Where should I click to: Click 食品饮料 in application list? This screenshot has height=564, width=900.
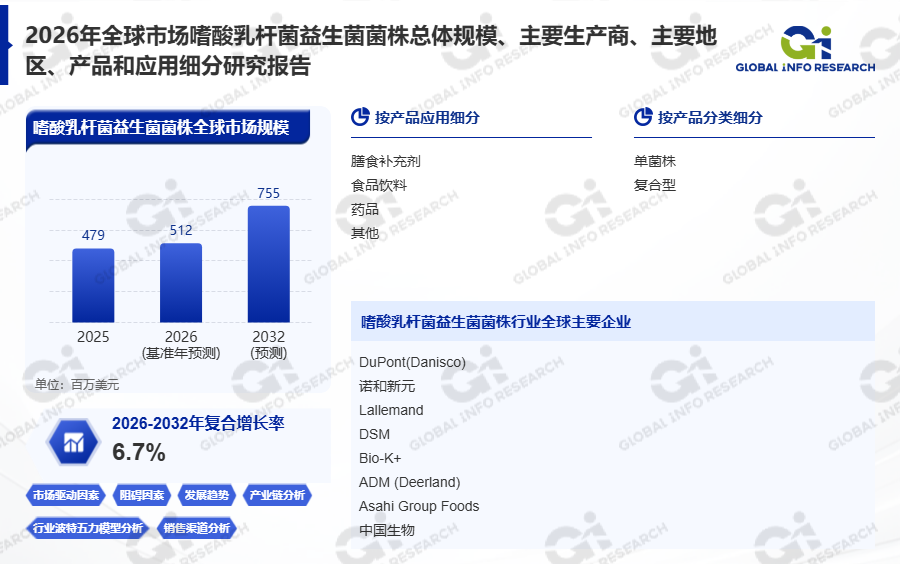[x=379, y=185]
